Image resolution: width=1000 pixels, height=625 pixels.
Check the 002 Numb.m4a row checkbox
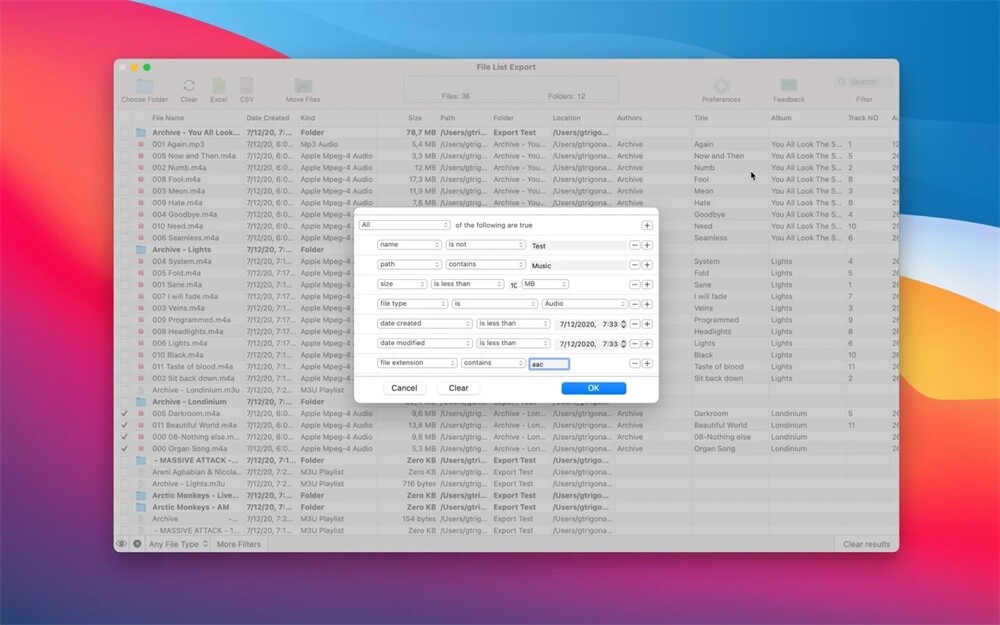pyautogui.click(x=124, y=168)
